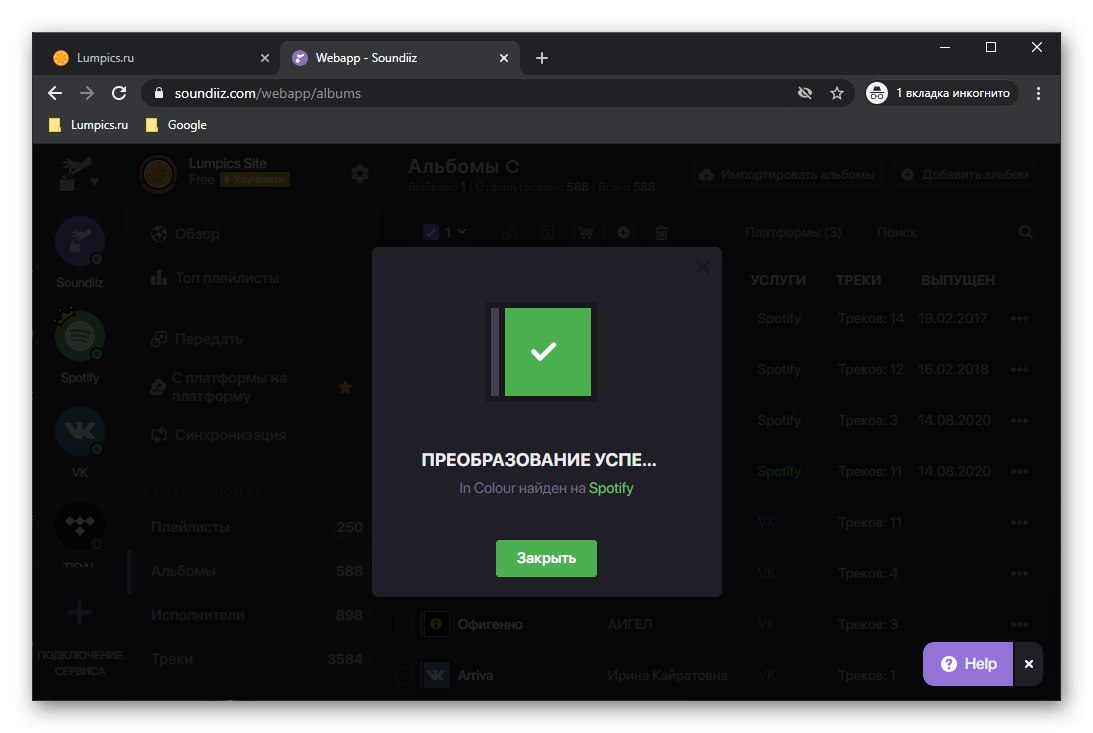Sort by the УСЛУГИ column header
1093x733 pixels.
(778, 280)
